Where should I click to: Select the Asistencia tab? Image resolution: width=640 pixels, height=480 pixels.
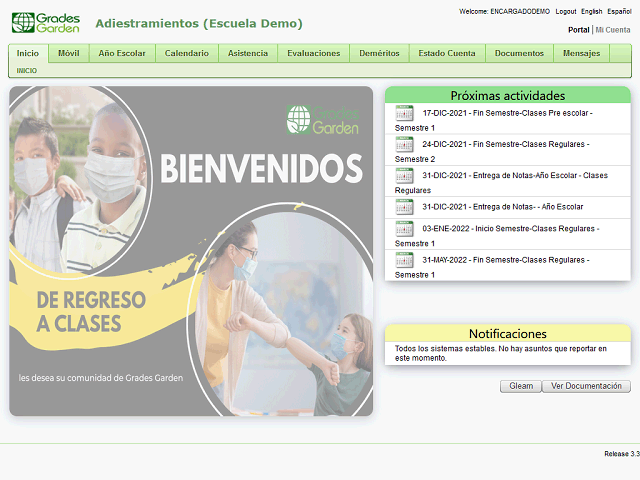click(247, 53)
